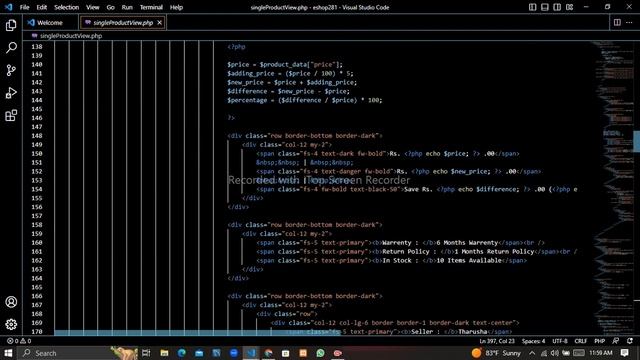640x360 pixels.
Task: Click the vertical scrollbar slider
Action: [636, 142]
